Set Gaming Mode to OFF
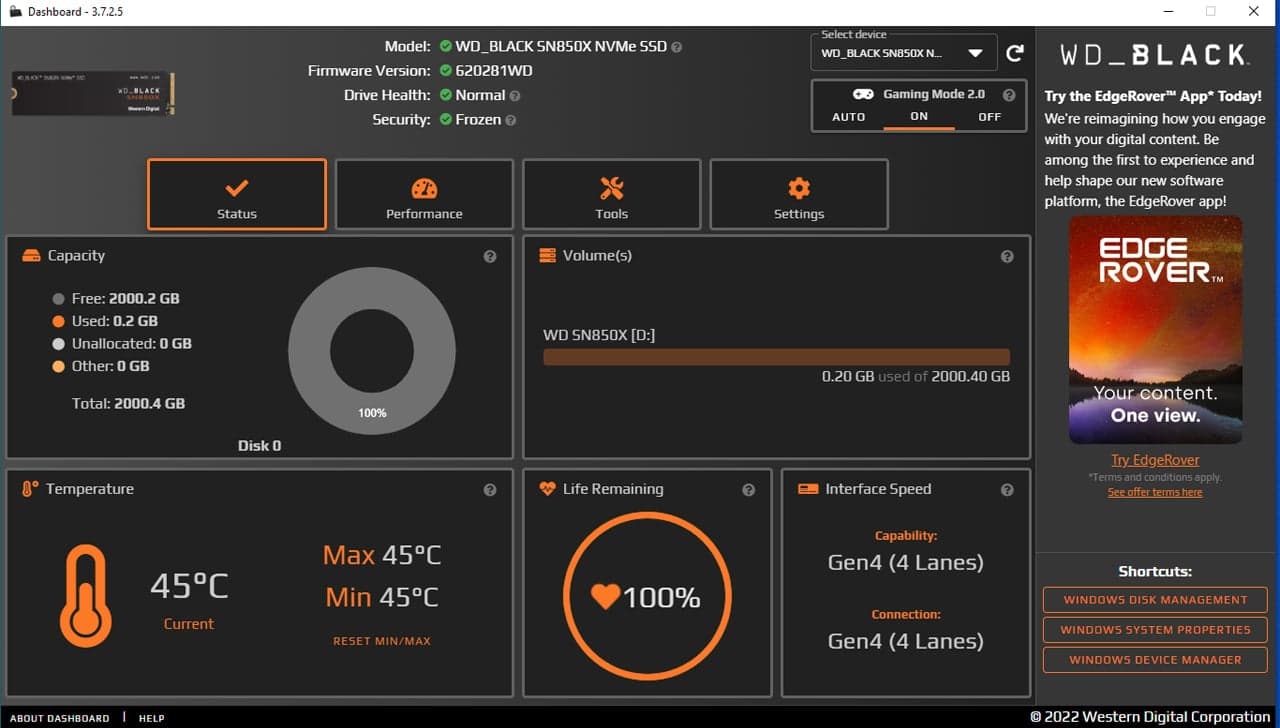1280x728 pixels. 989,117
